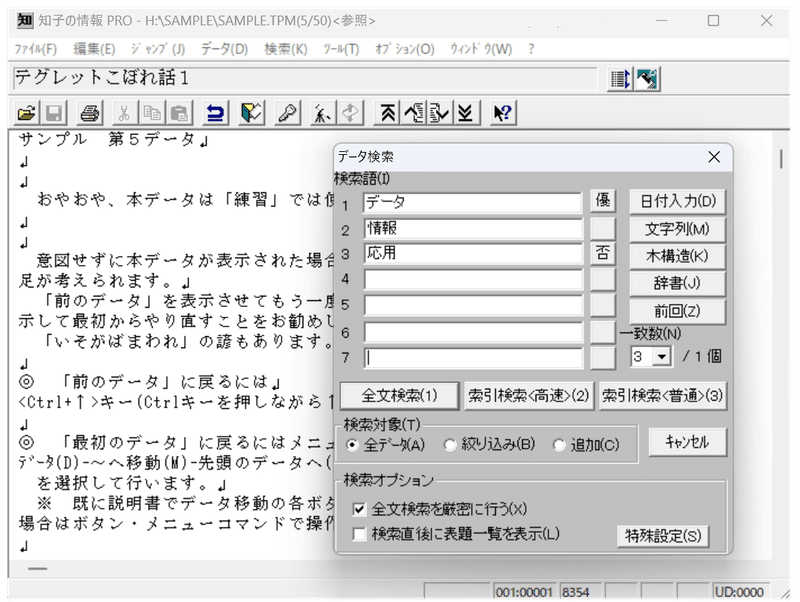Click the 全文検索(1) button
Viewport: 800px width, 602px height.
point(399,395)
